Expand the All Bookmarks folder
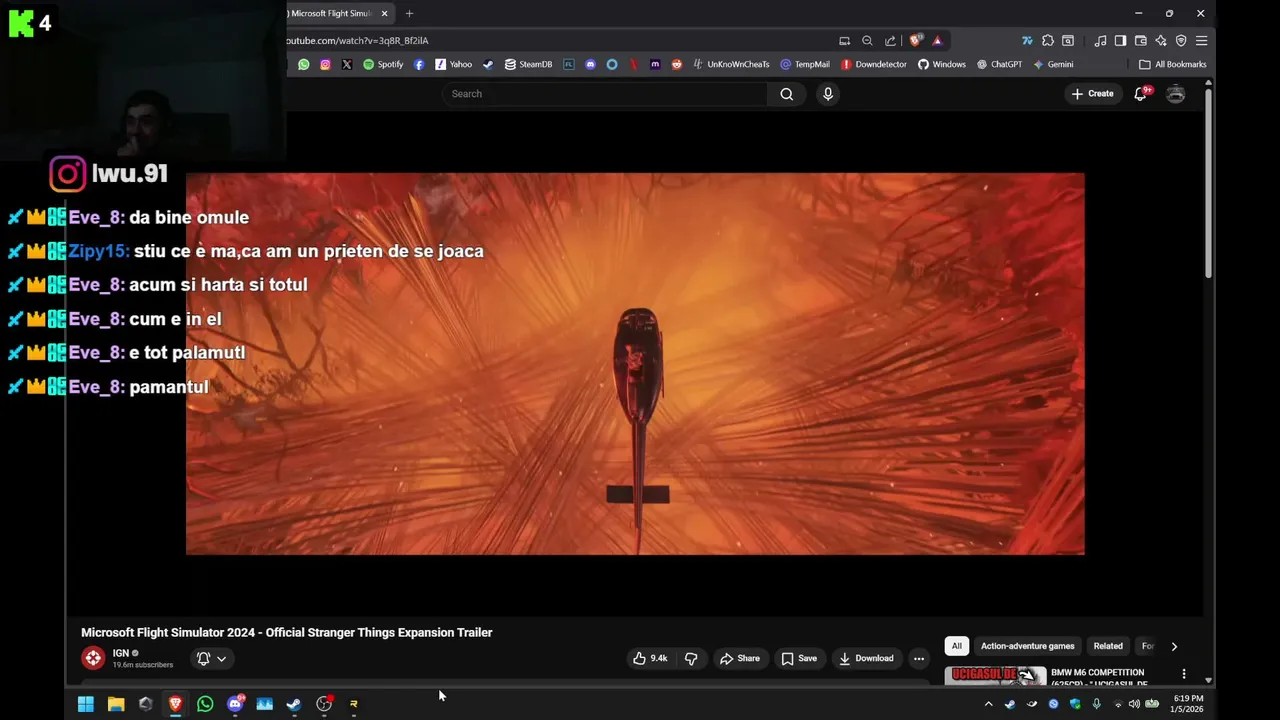 point(1172,64)
